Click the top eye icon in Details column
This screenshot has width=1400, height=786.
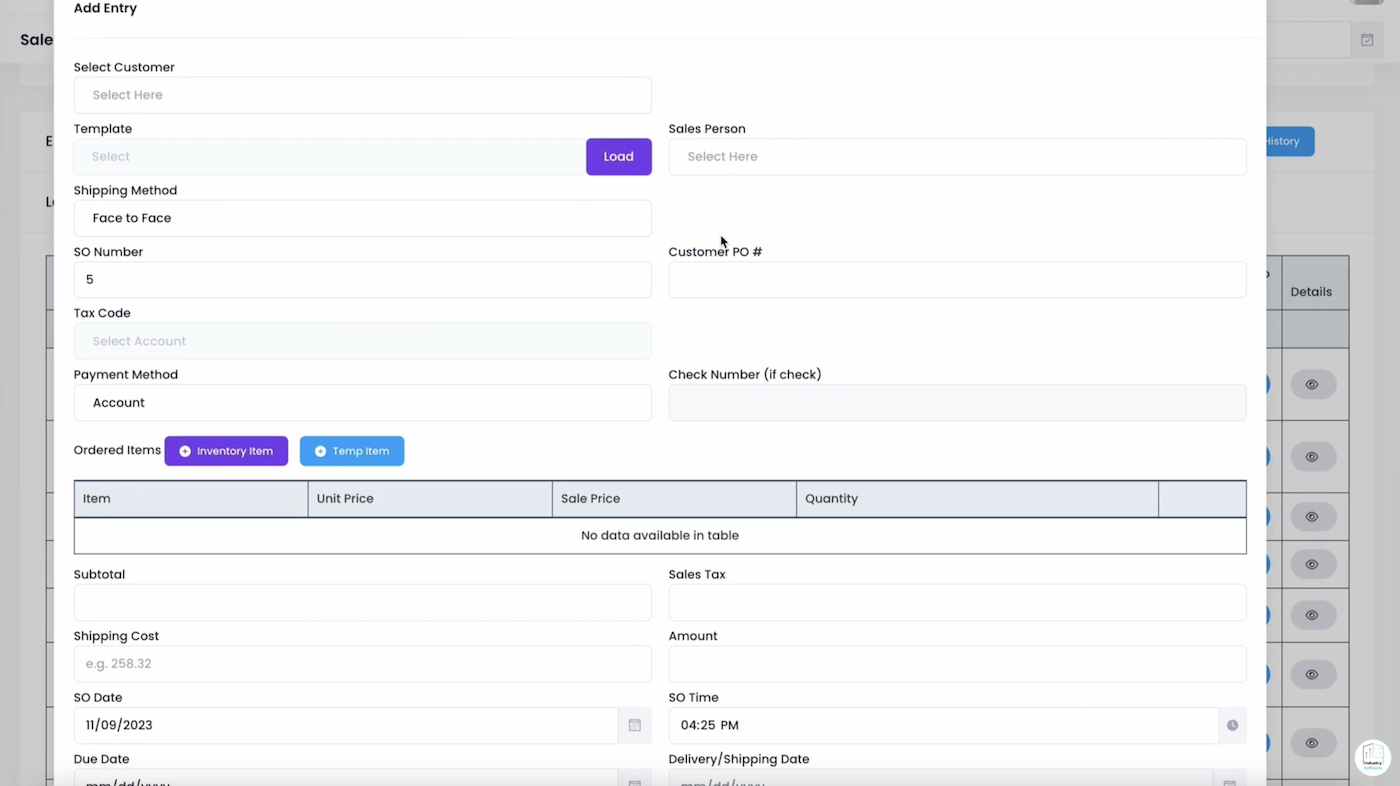pyautogui.click(x=1311, y=384)
